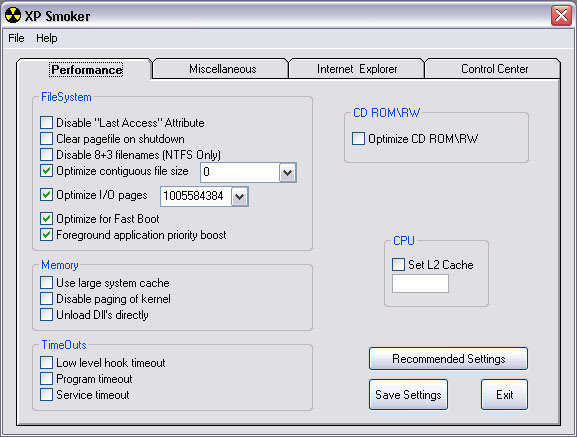Viewport: 577px width, 437px height.
Task: Toggle Optimize for Fast Boot
Action: 46,218
